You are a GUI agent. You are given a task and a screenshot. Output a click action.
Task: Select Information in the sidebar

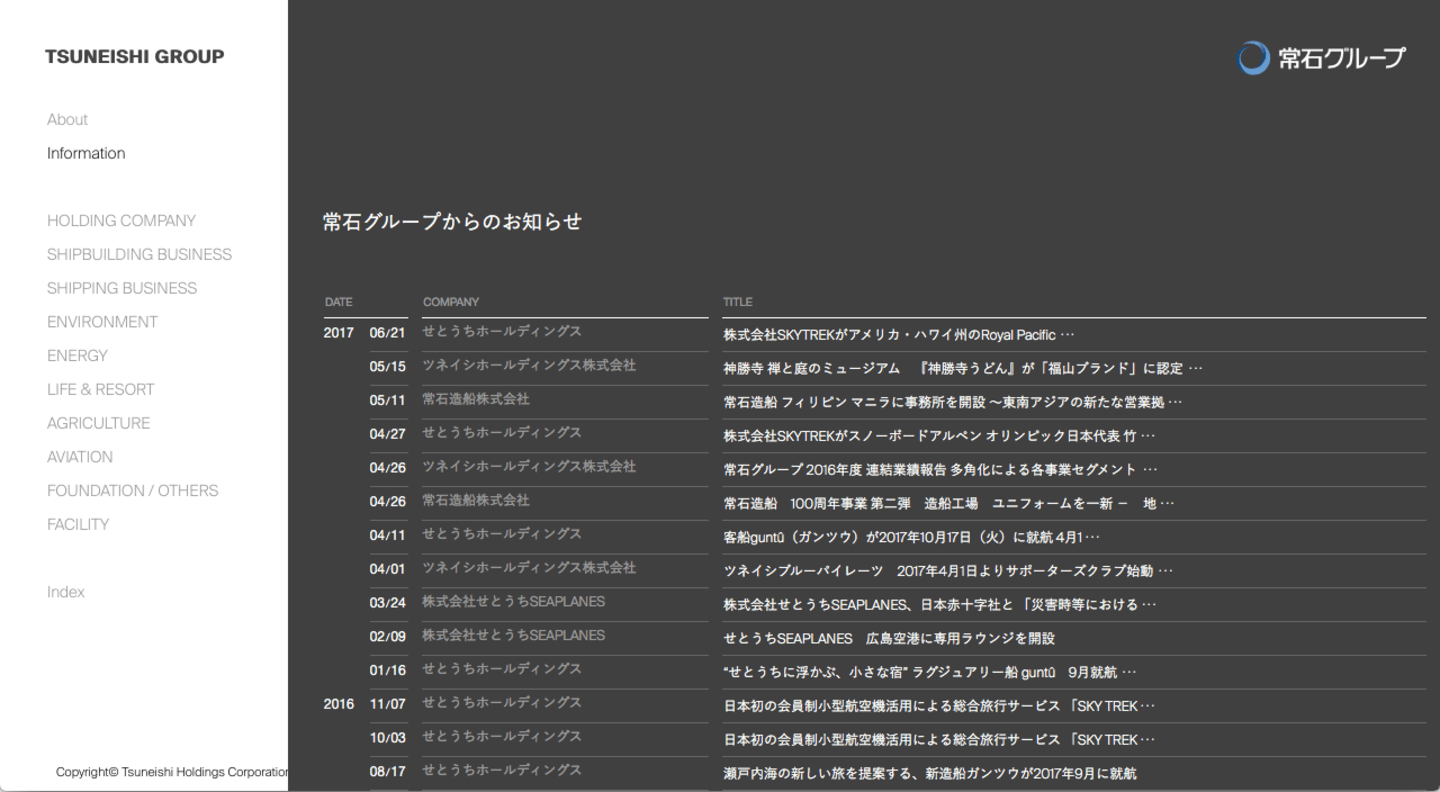(x=86, y=153)
